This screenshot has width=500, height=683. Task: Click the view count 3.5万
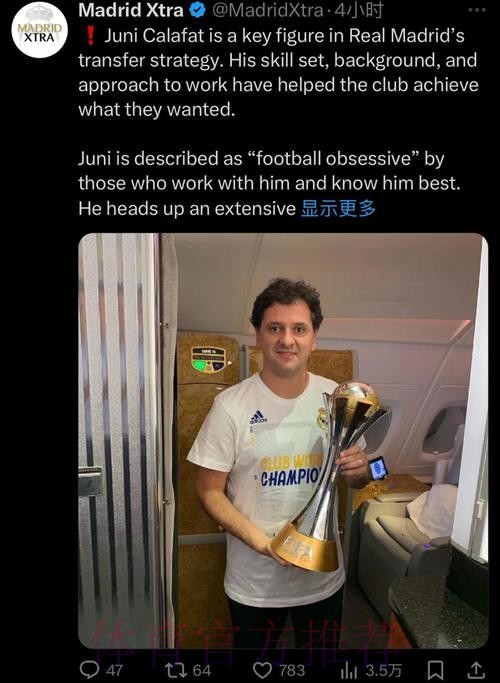[384, 670]
